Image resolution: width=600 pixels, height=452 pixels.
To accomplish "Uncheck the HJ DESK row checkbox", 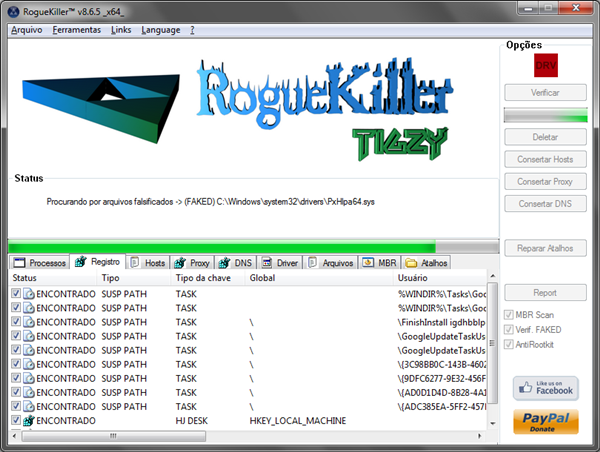I will (16, 420).
